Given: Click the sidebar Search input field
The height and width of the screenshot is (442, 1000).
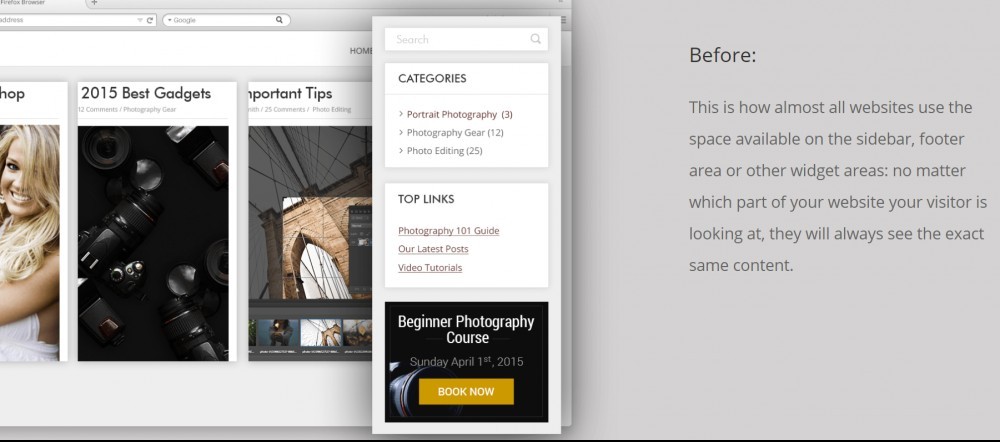Looking at the screenshot, I should tap(466, 39).
